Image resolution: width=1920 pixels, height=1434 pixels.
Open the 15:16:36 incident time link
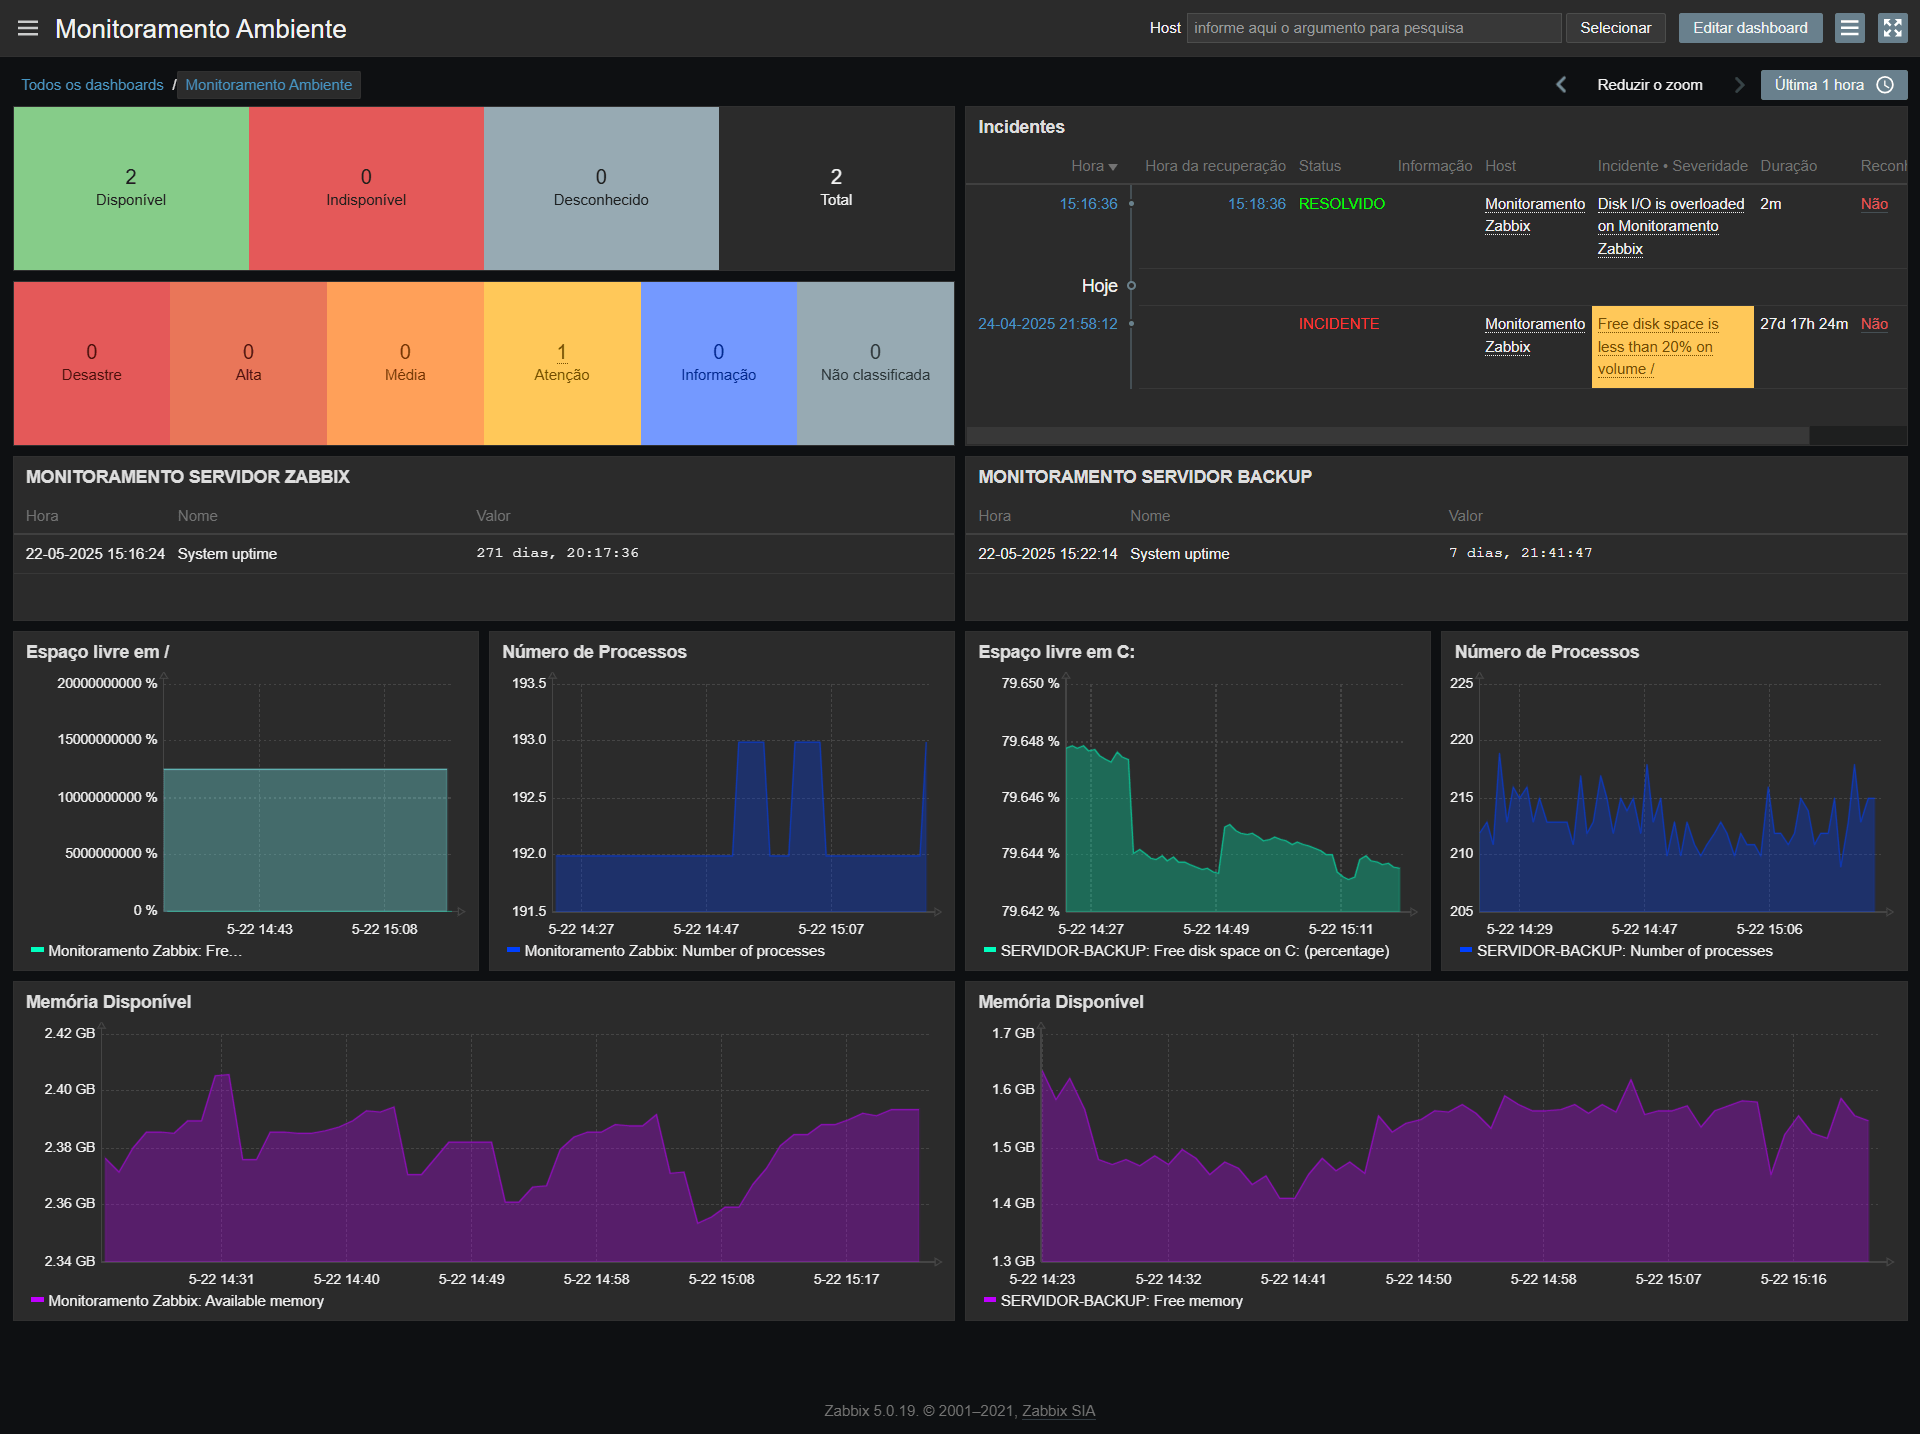pos(1088,204)
